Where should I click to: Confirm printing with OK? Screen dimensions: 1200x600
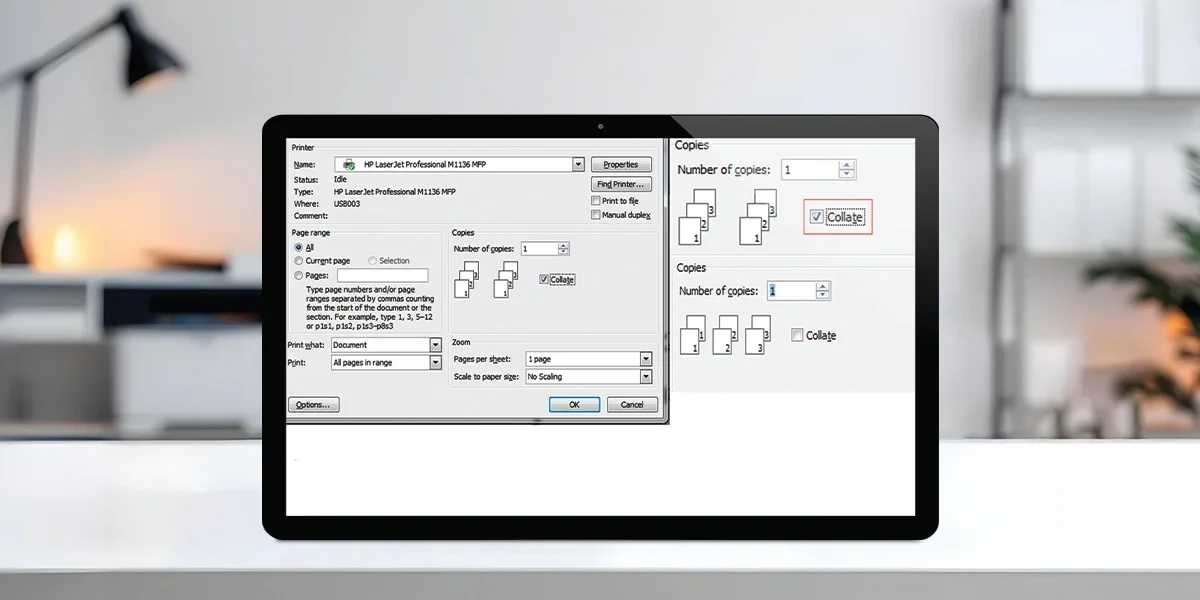[x=574, y=405]
